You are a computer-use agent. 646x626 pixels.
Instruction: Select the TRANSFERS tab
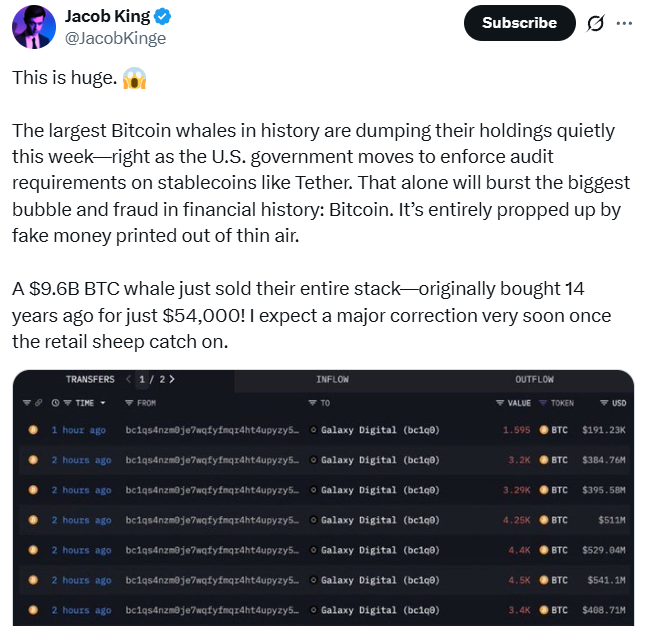coord(90,380)
